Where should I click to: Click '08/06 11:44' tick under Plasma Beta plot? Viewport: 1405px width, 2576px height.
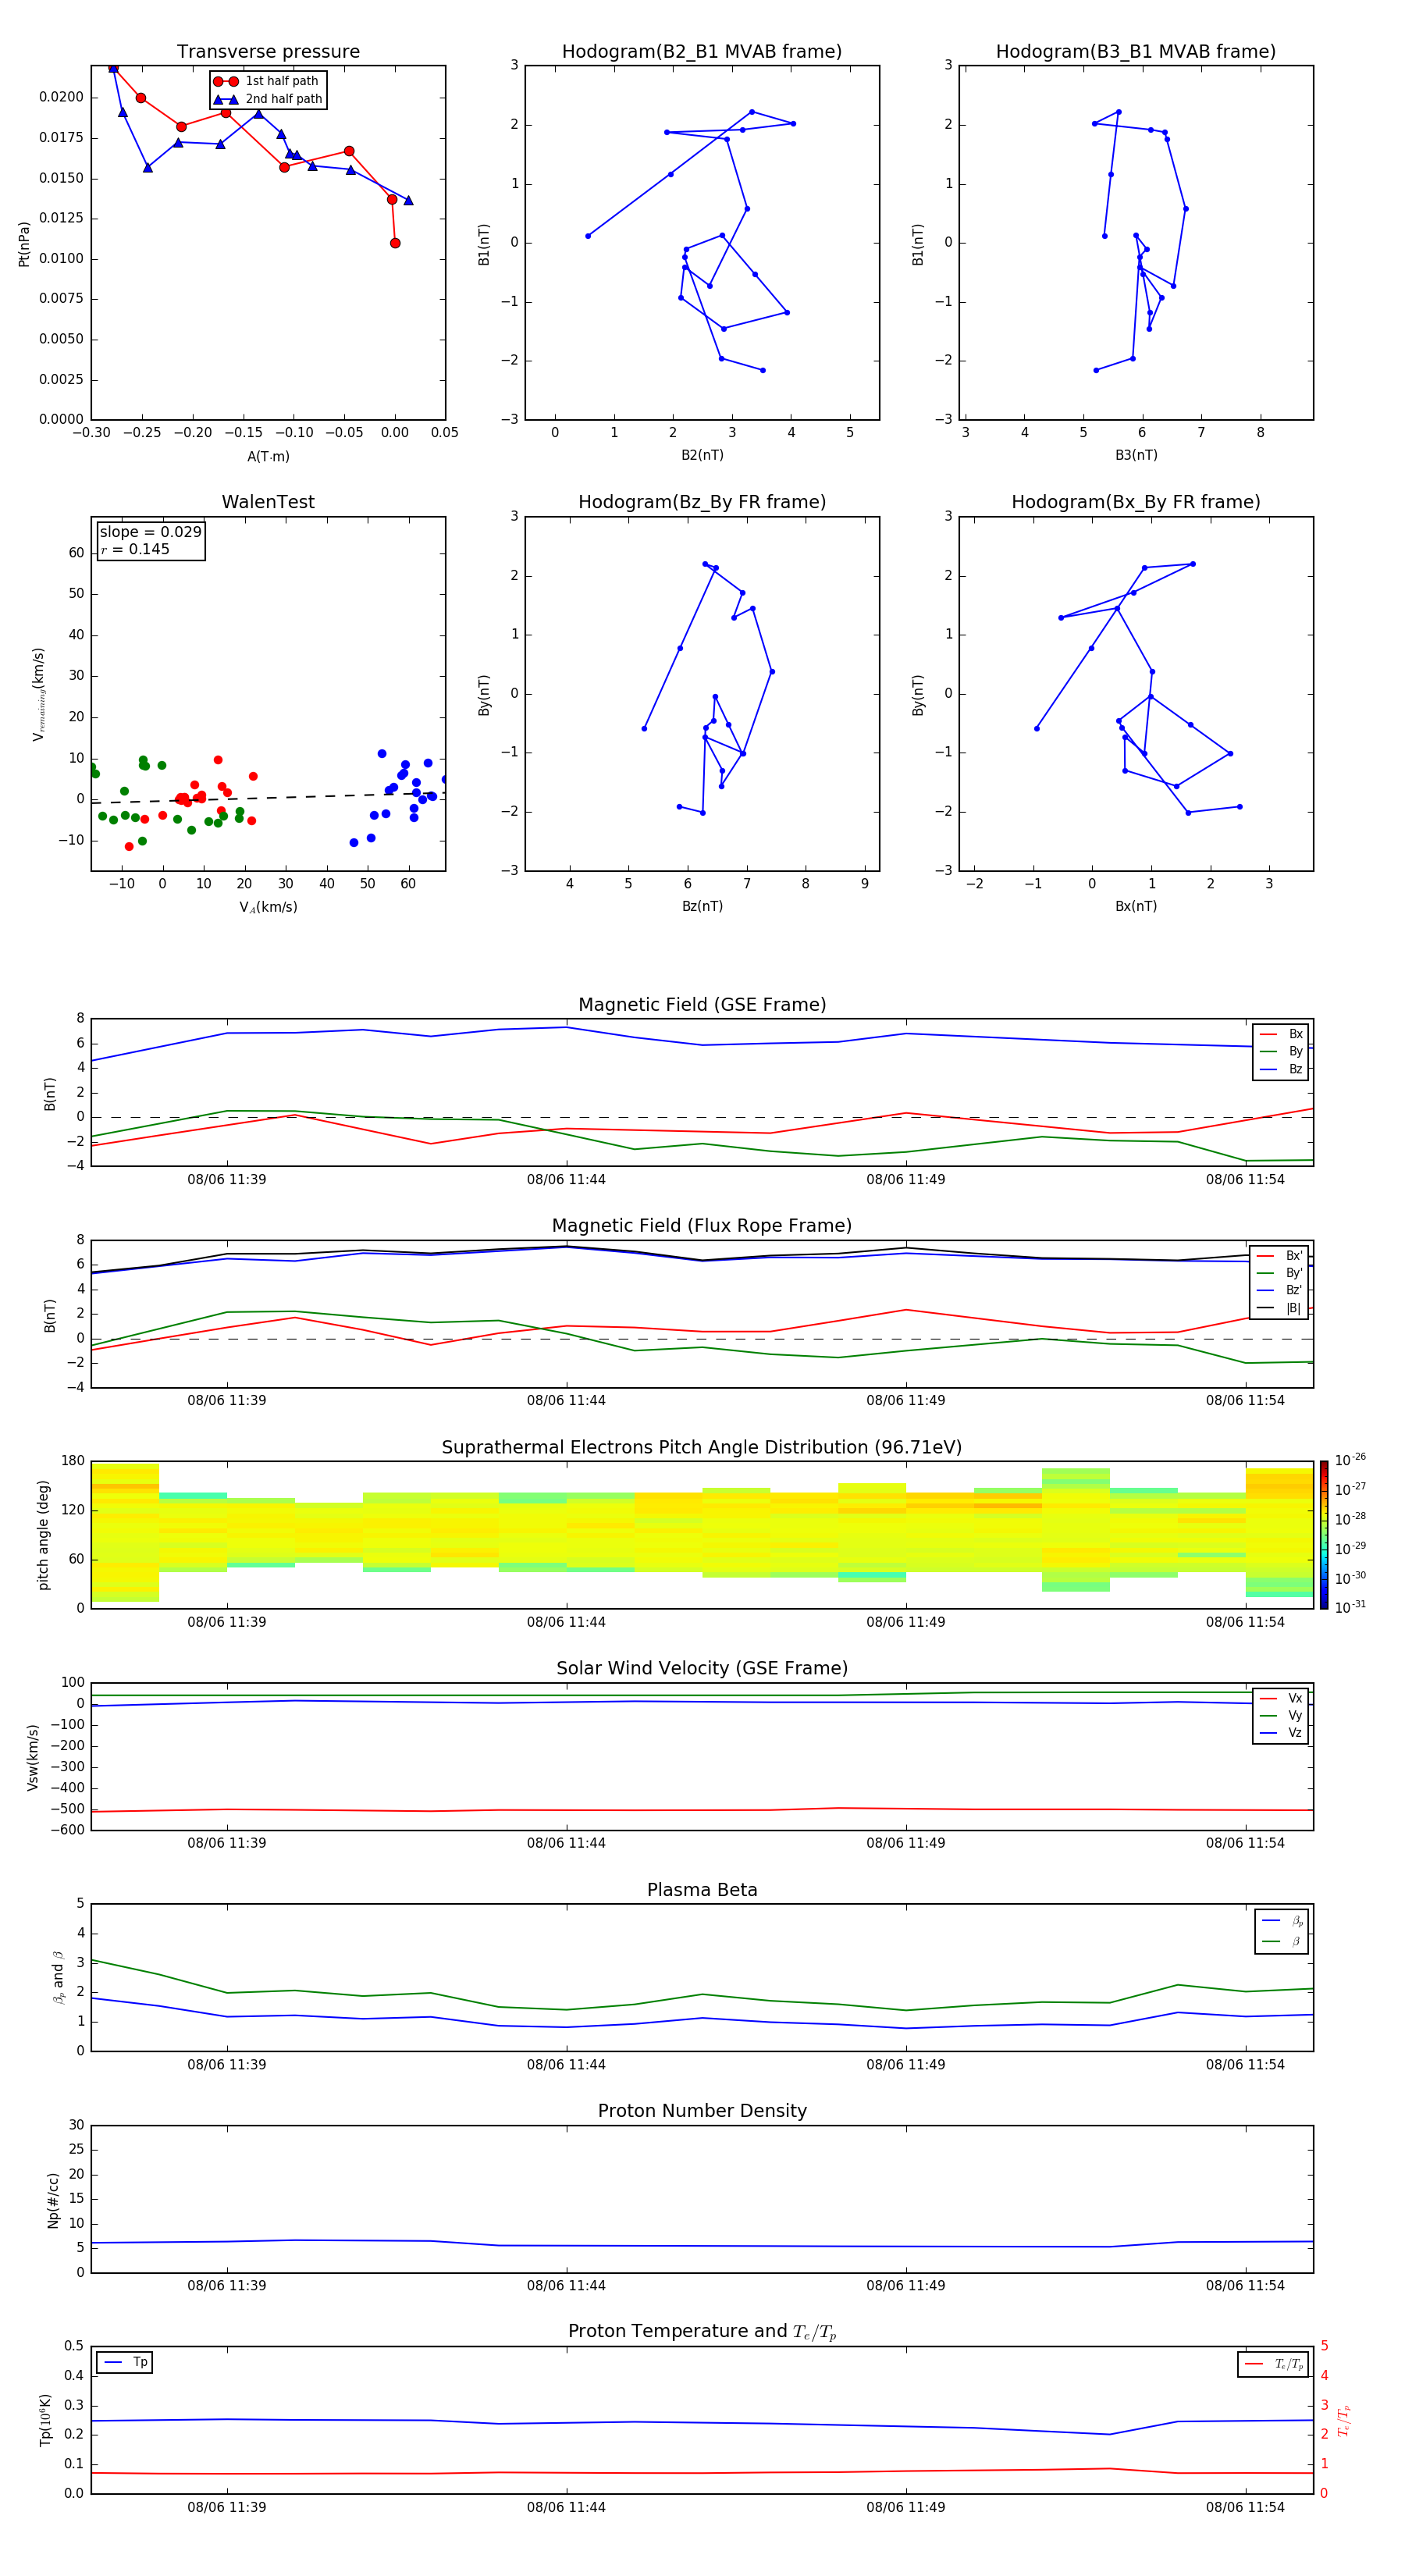pos(566,2064)
